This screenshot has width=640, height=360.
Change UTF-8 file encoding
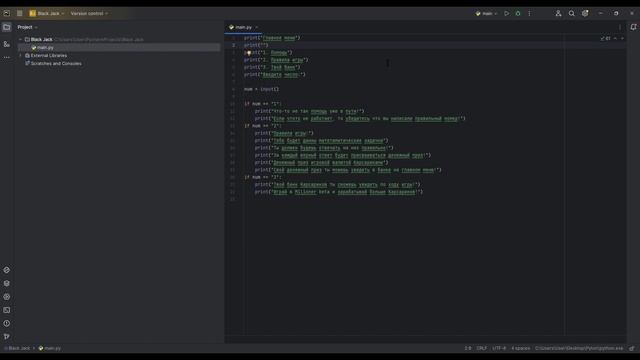point(499,349)
